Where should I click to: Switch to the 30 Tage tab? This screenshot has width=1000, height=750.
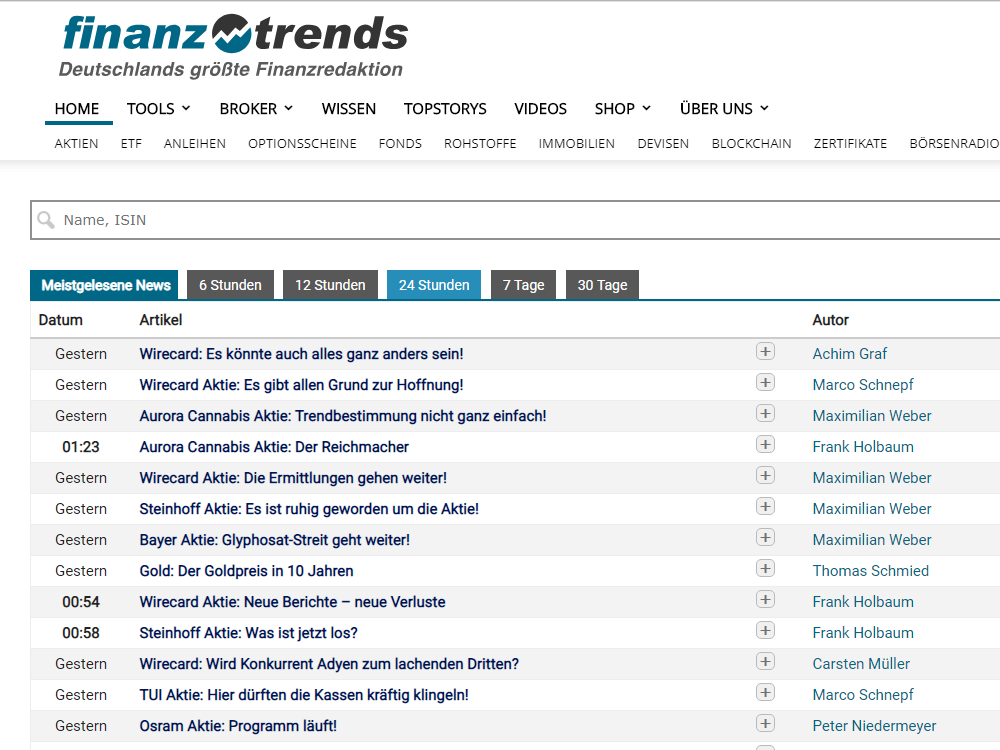603,285
